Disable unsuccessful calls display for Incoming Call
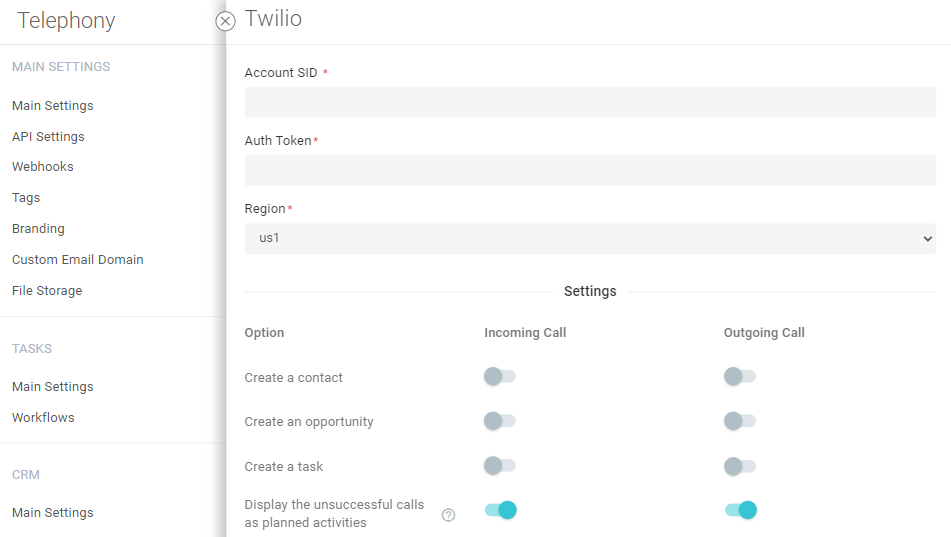 (x=500, y=510)
